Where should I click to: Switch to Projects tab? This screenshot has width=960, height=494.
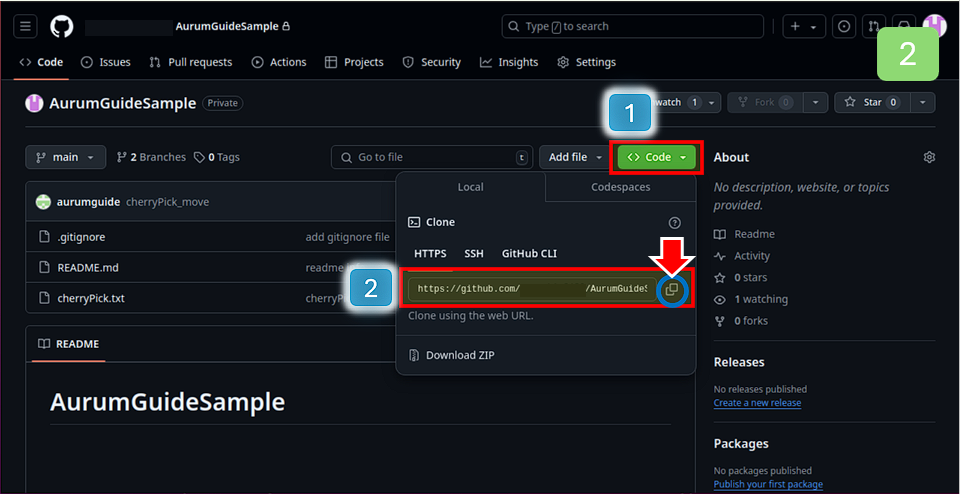tap(354, 62)
